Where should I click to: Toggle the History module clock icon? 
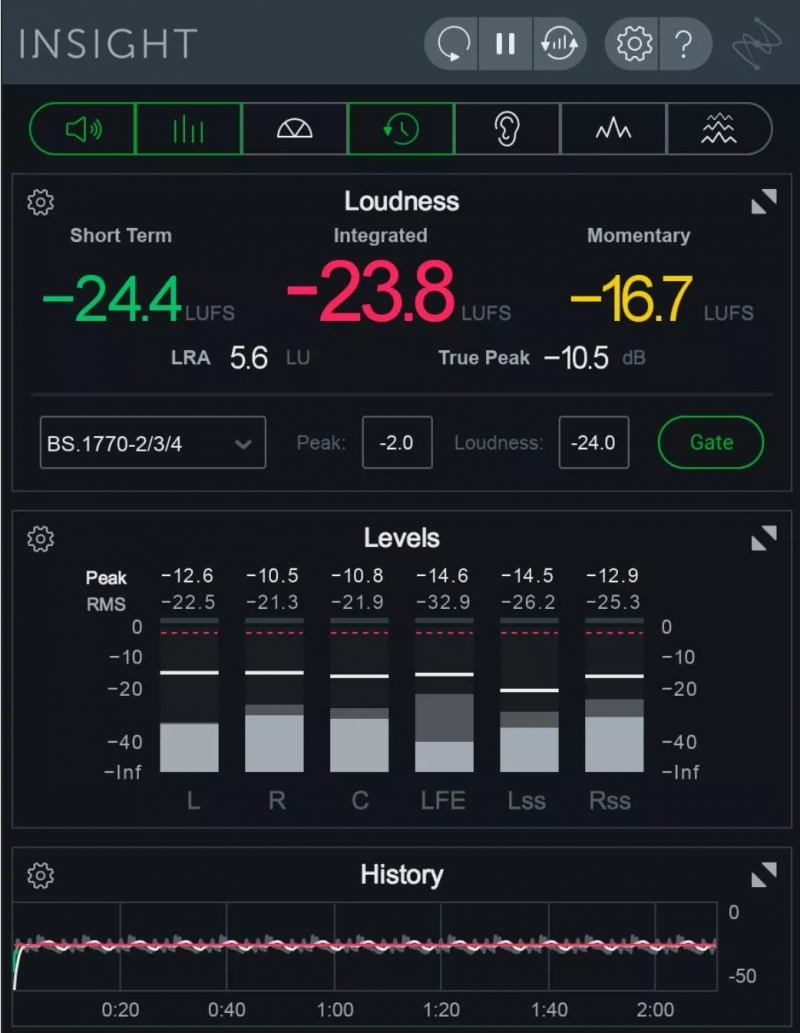[401, 128]
